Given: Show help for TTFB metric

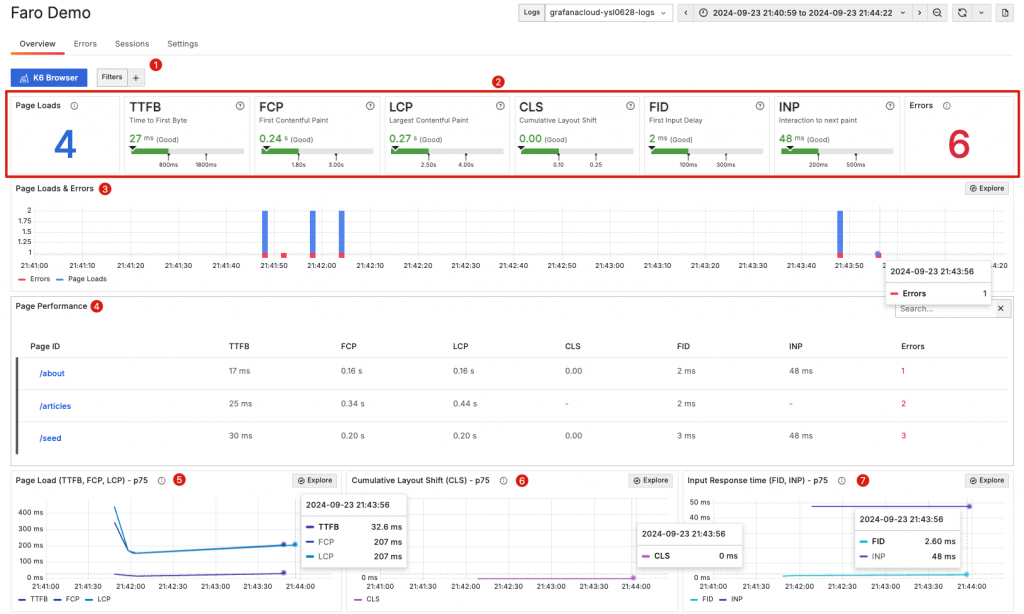Looking at the screenshot, I should (x=240, y=106).
